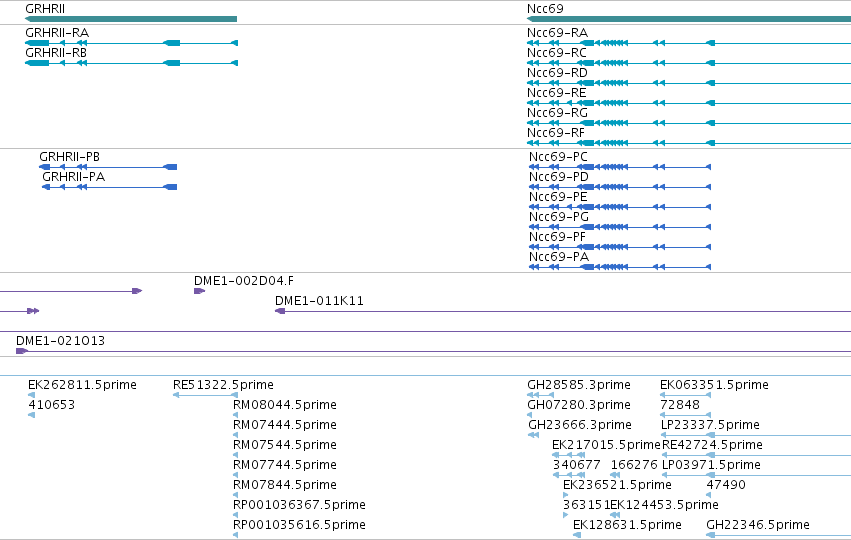Select the GRHRII gene label

pyautogui.click(x=45, y=9)
